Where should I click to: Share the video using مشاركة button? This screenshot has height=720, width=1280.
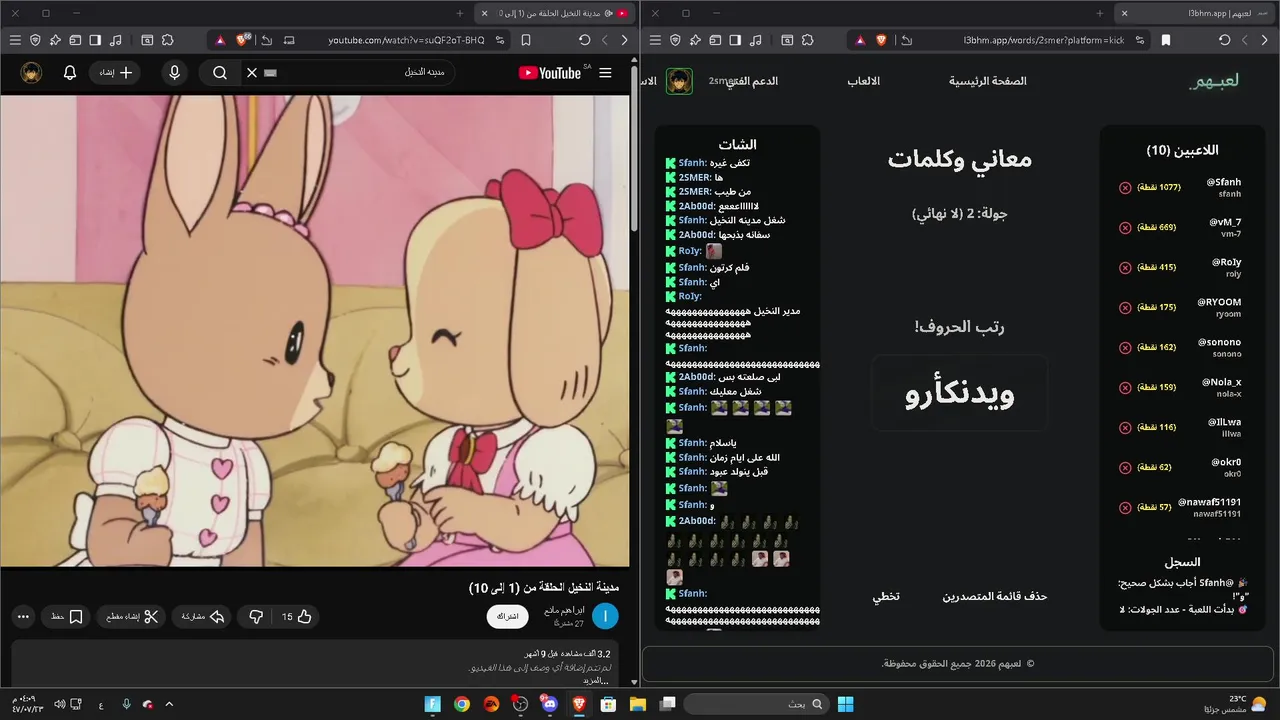(x=202, y=617)
